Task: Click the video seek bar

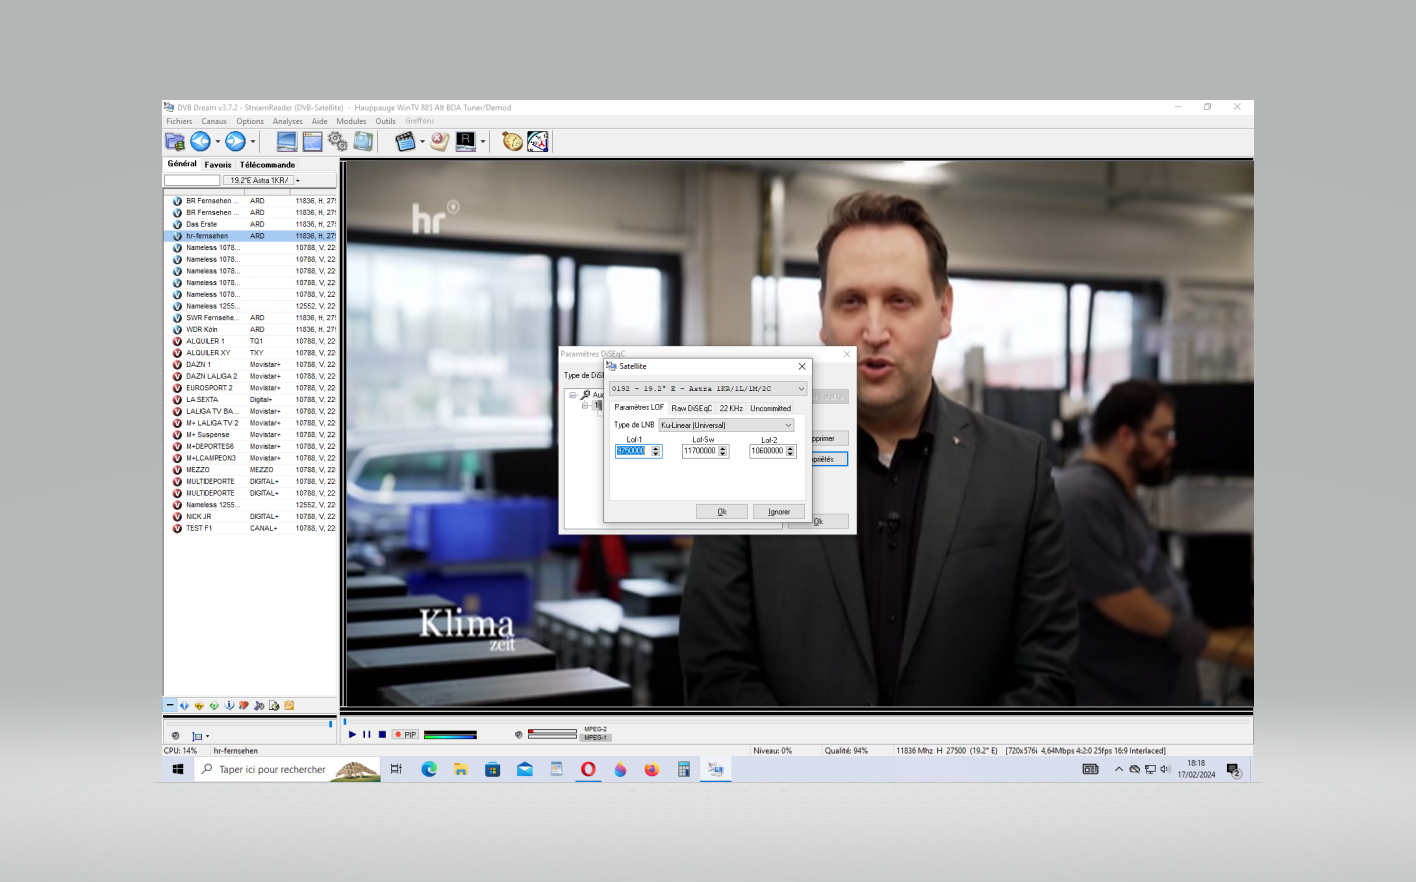Action: coord(797,721)
